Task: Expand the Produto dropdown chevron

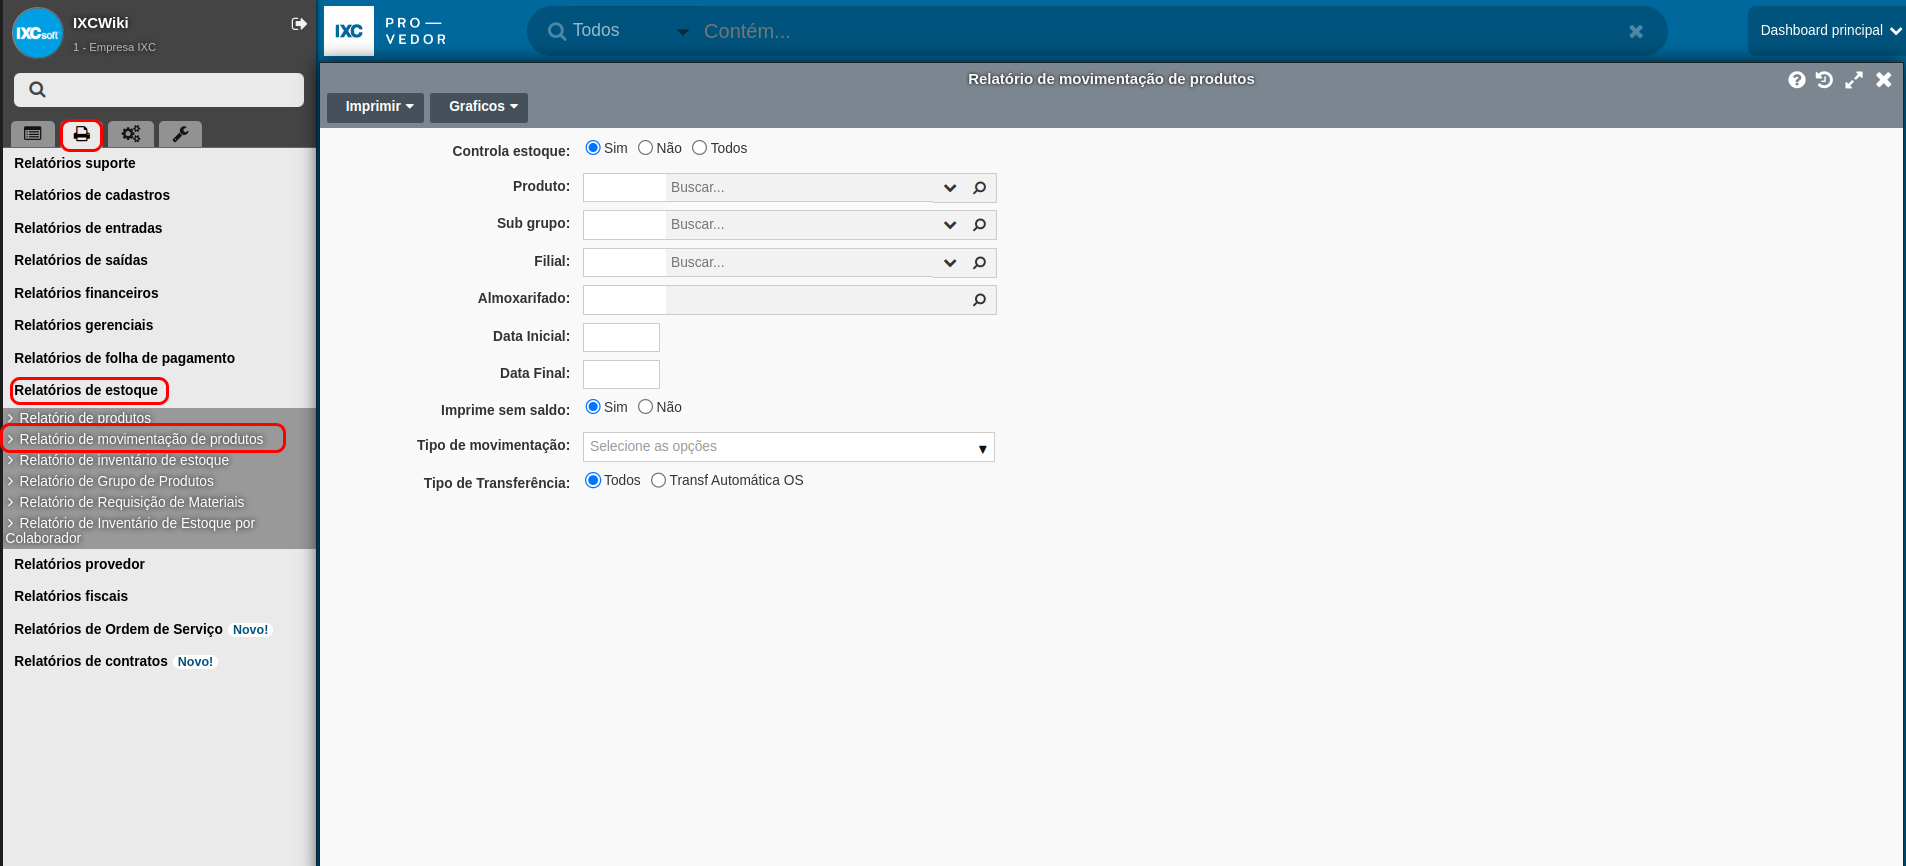Action: point(950,188)
